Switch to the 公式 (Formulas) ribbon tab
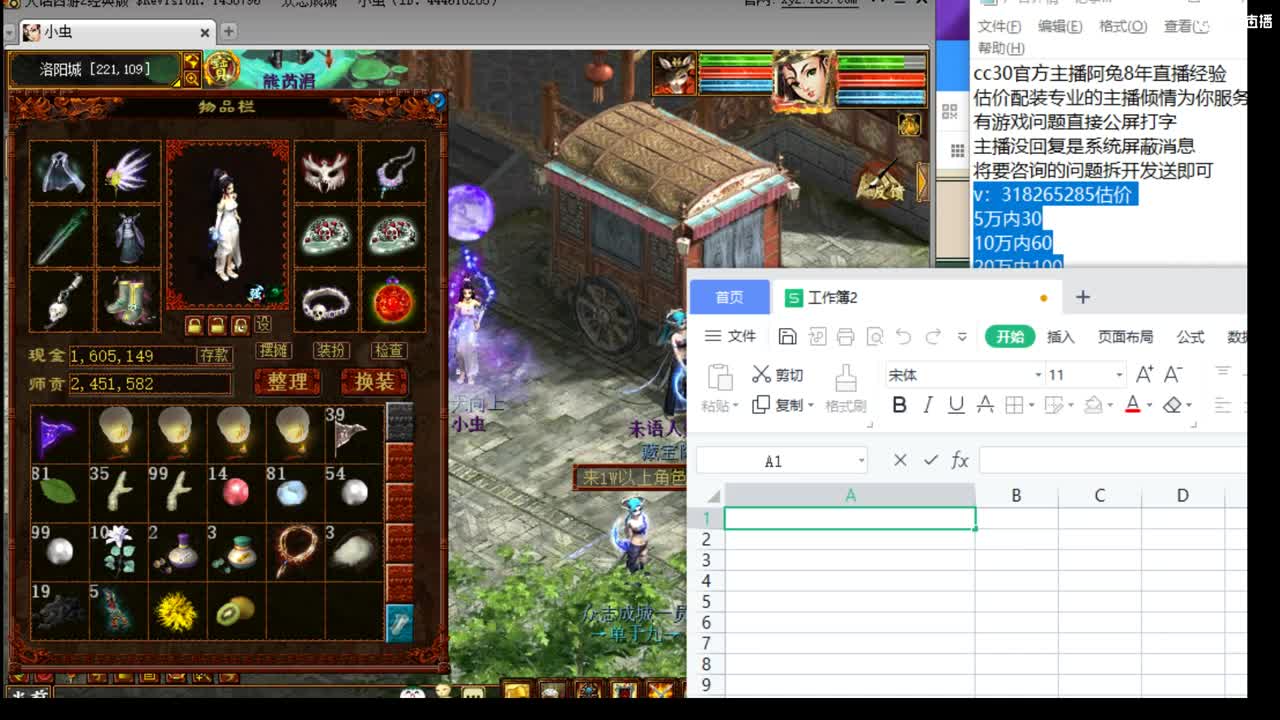1280x720 pixels. (x=1190, y=337)
